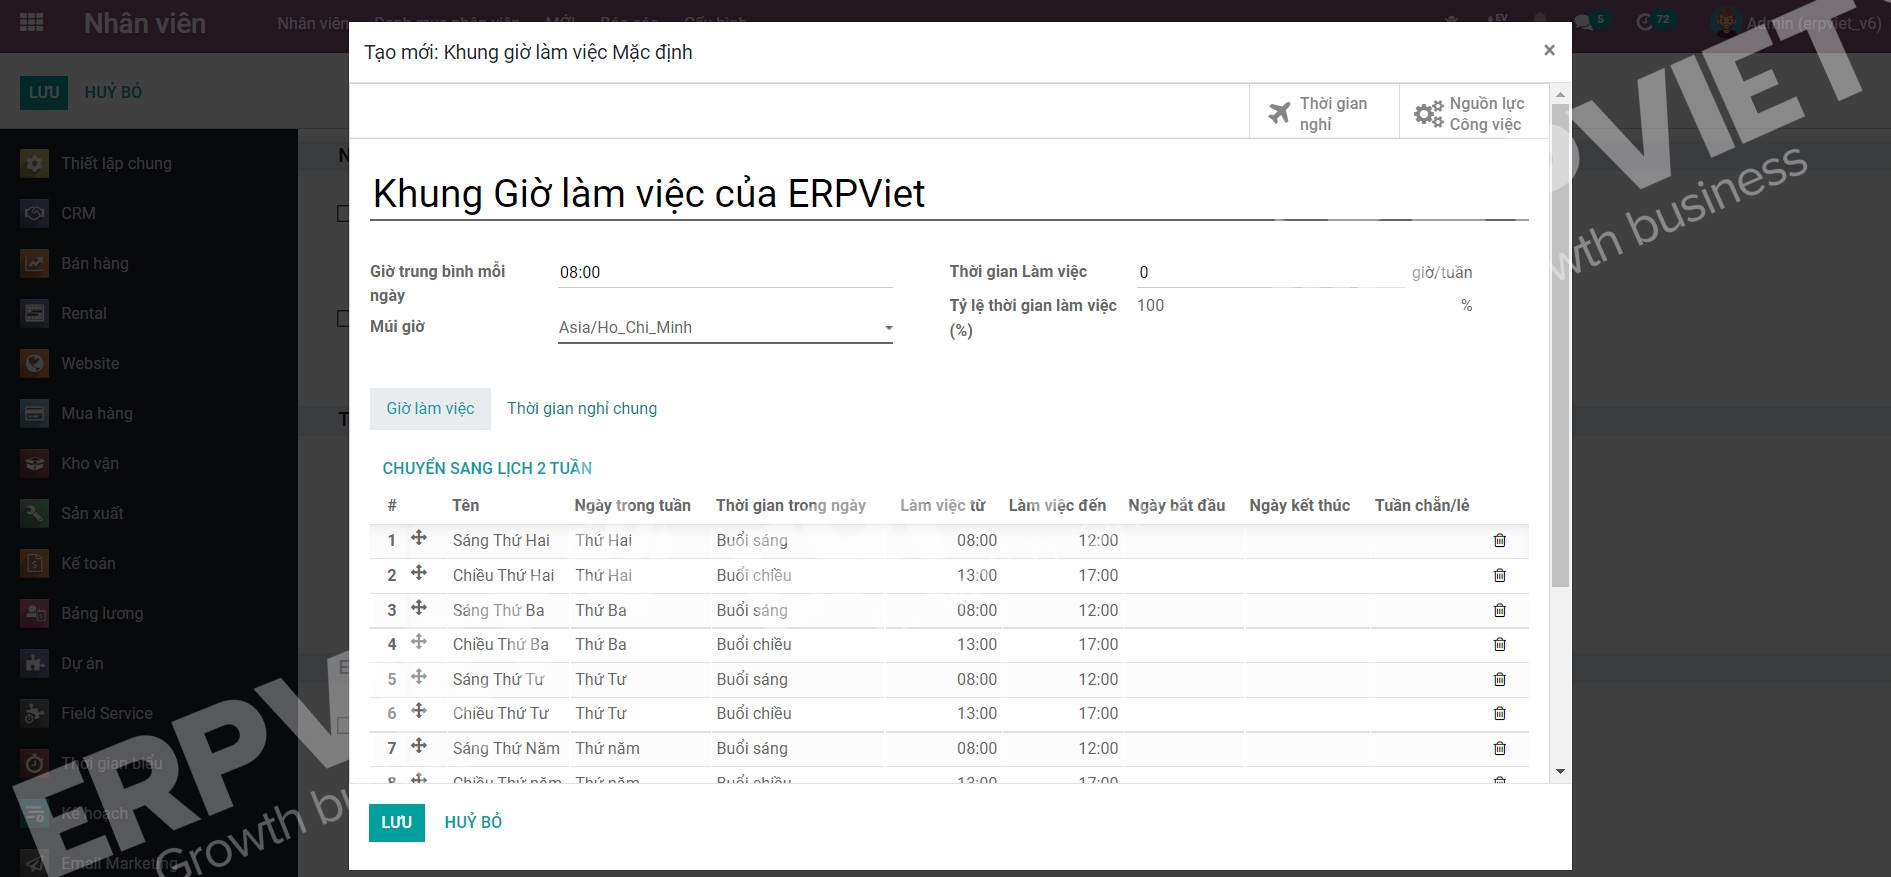1891x877 pixels.
Task: Cancel the dialog with HUỶ BỎ
Action: pos(473,822)
